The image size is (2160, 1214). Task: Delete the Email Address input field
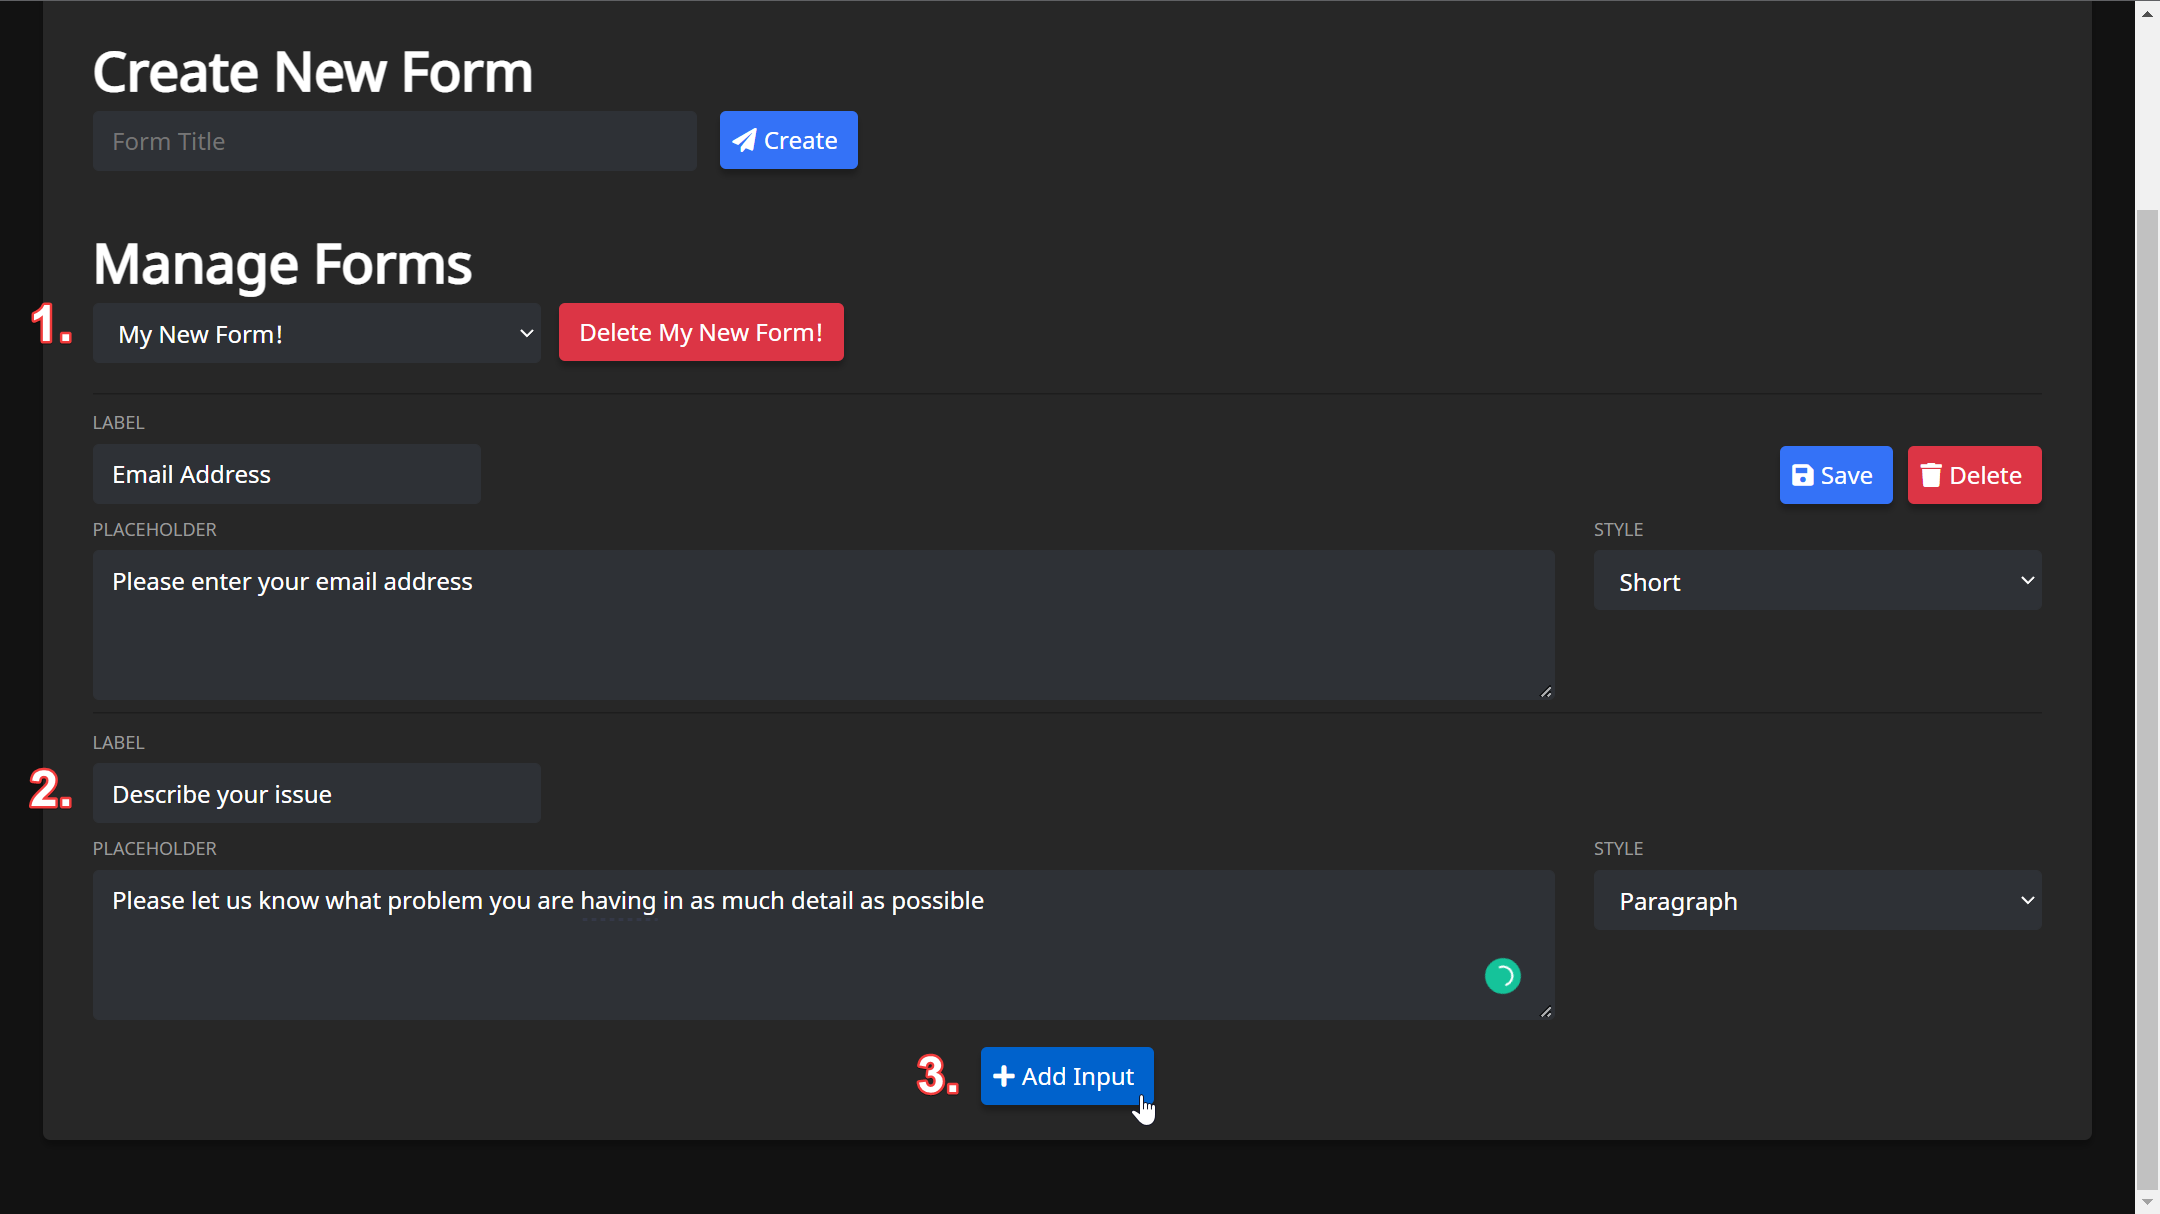click(x=1973, y=475)
